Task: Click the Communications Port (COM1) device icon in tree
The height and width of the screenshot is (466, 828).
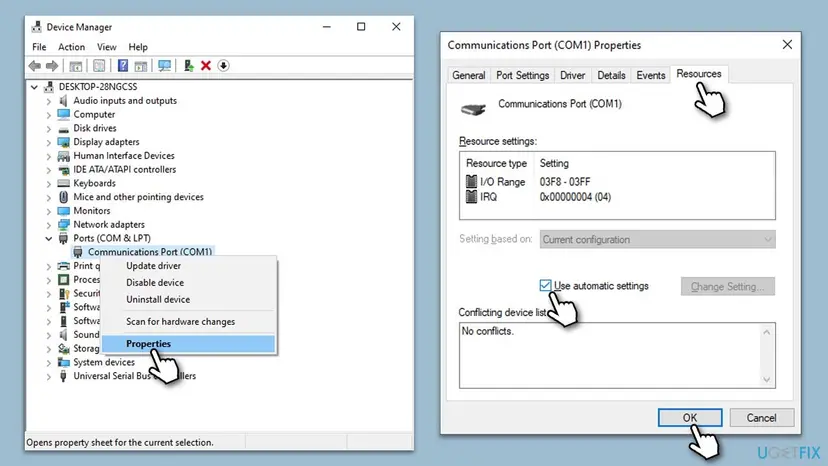Action: tap(78, 252)
